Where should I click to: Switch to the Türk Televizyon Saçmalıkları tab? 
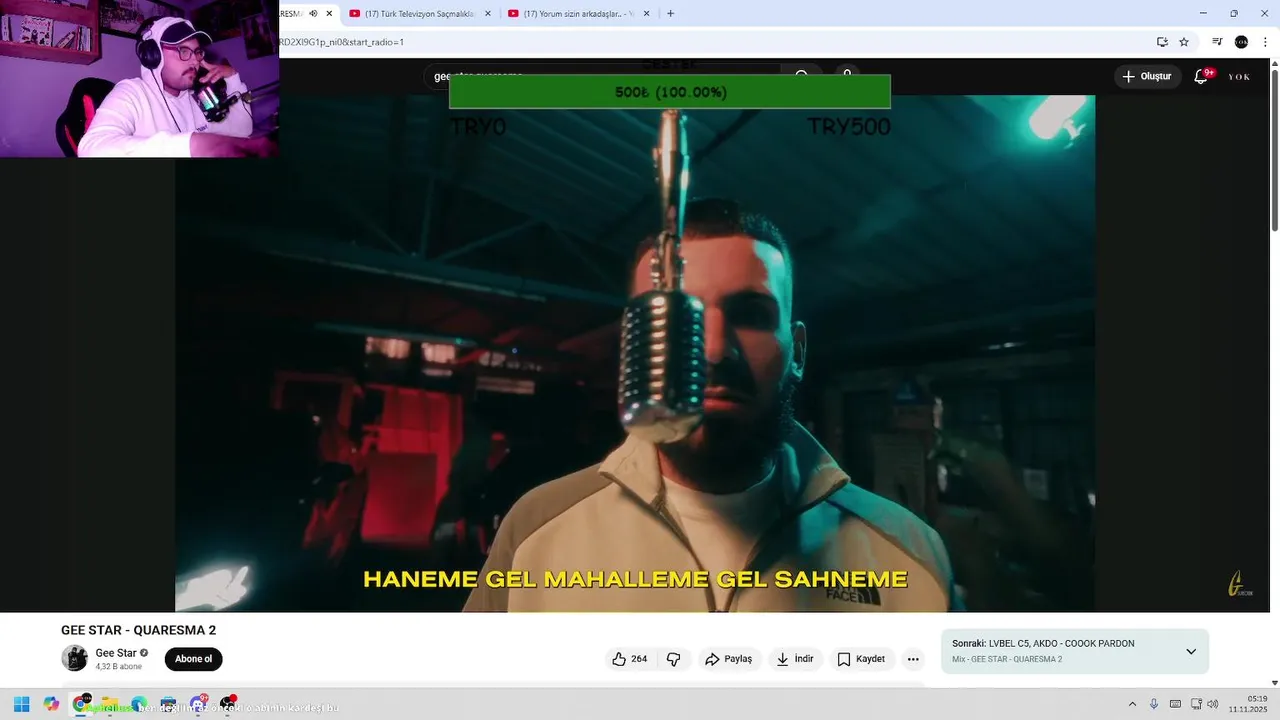click(x=418, y=14)
